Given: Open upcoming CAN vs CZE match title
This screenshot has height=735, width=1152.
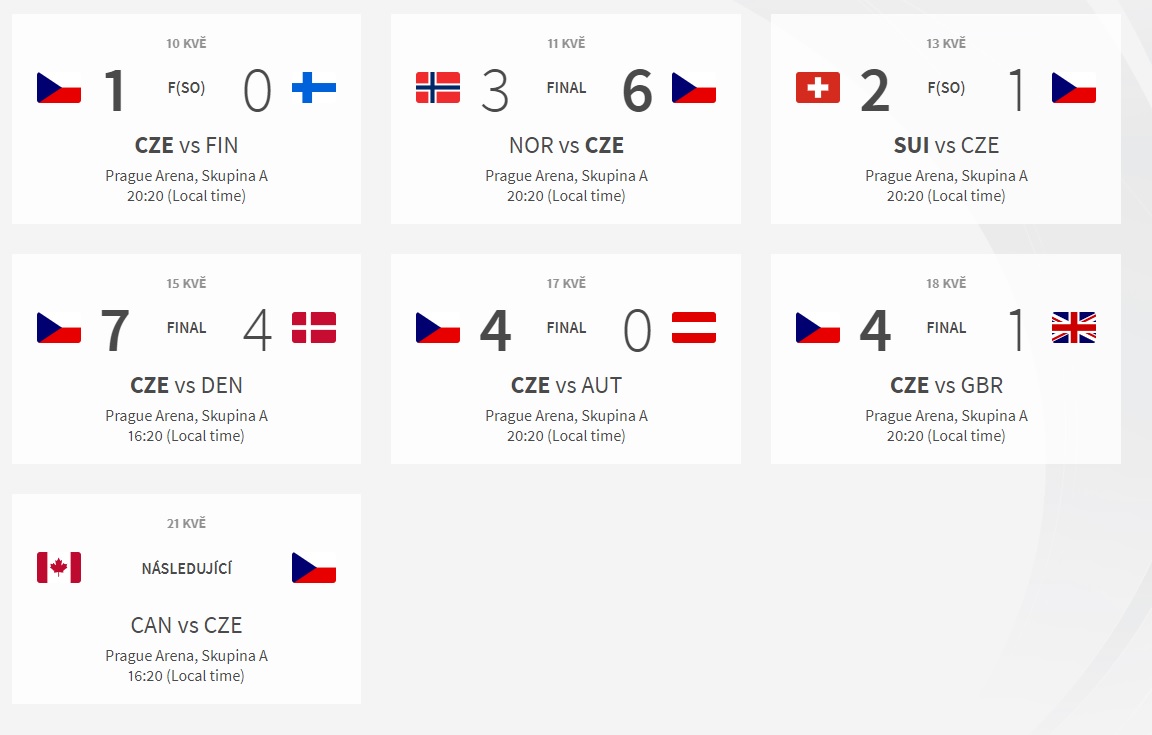Looking at the screenshot, I should click(187, 625).
